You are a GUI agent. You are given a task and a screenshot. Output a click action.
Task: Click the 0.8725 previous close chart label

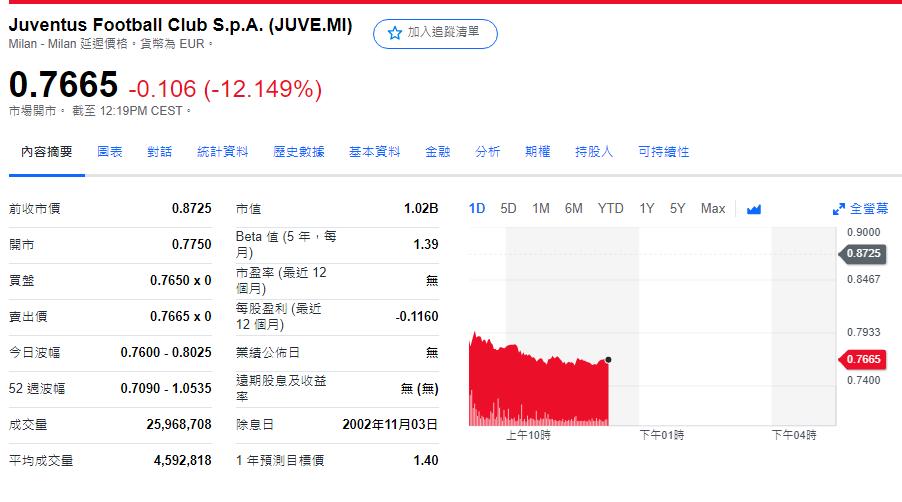click(x=863, y=253)
